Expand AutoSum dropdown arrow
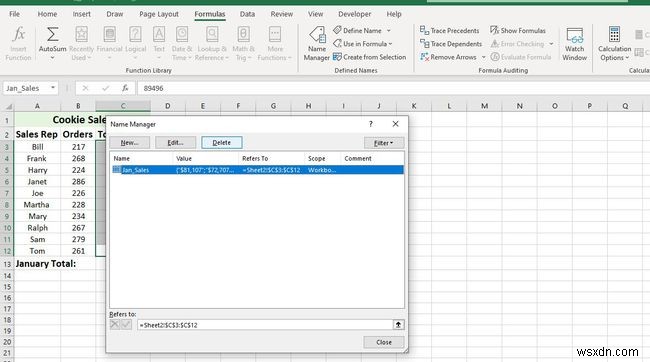 click(x=52, y=58)
